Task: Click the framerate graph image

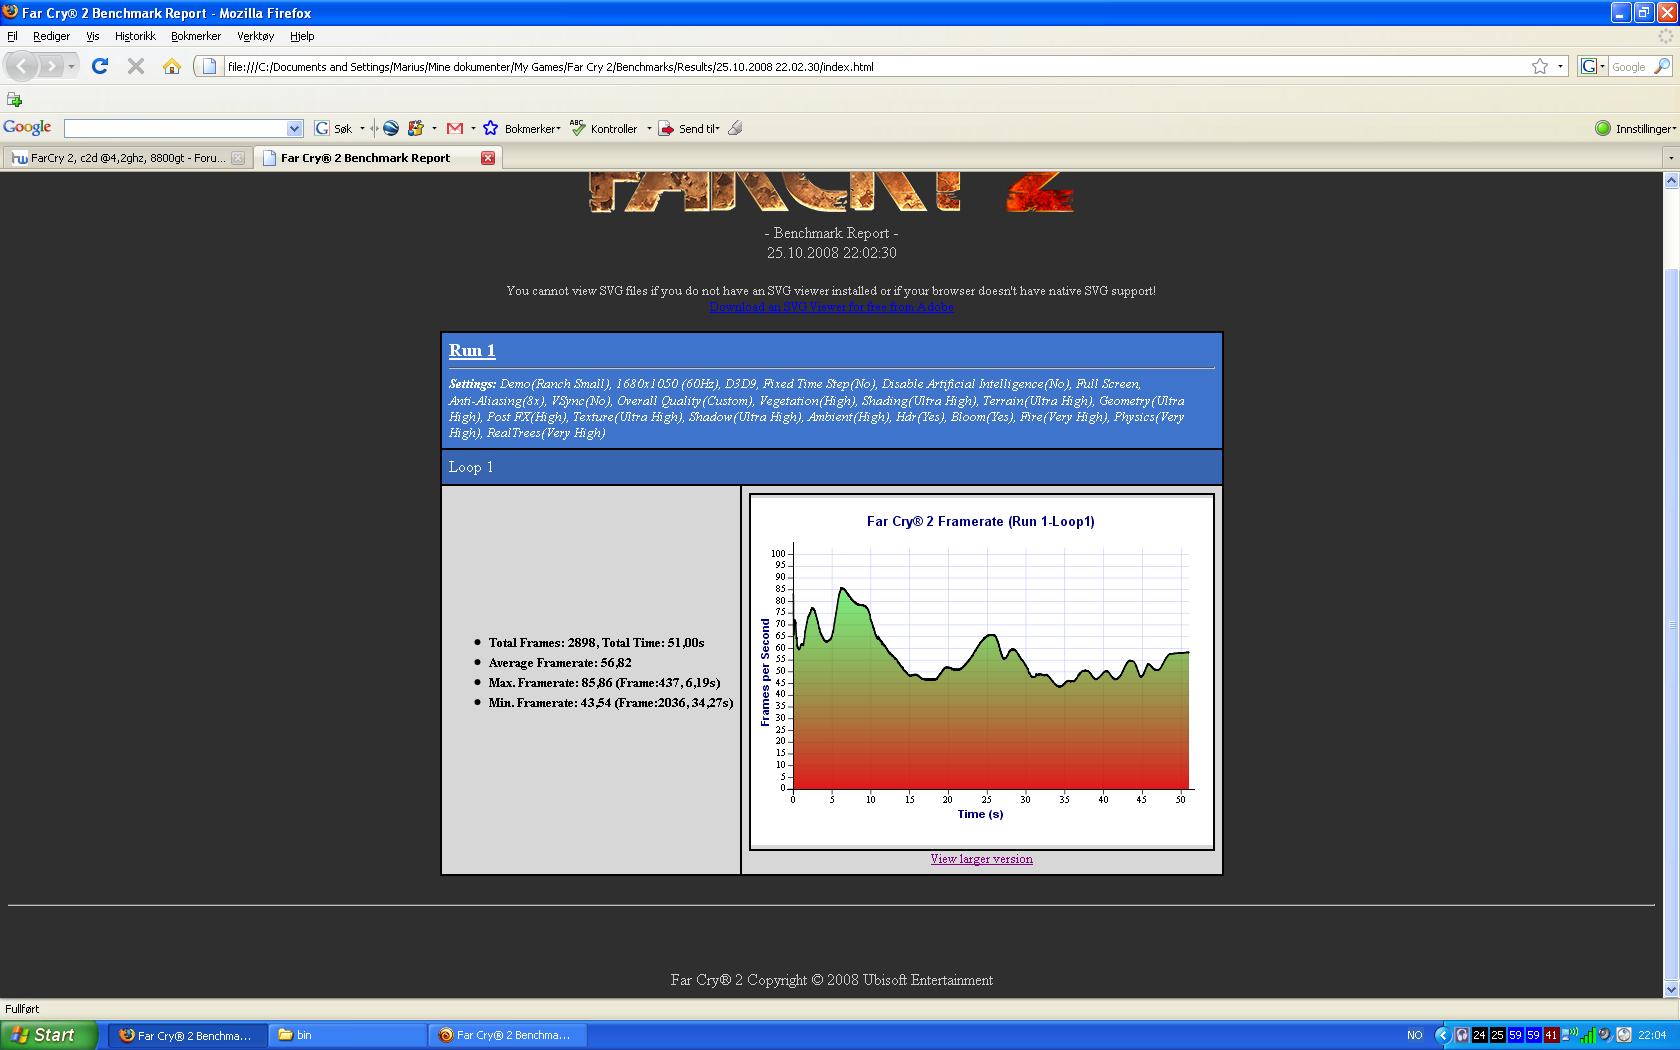Action: (x=981, y=671)
